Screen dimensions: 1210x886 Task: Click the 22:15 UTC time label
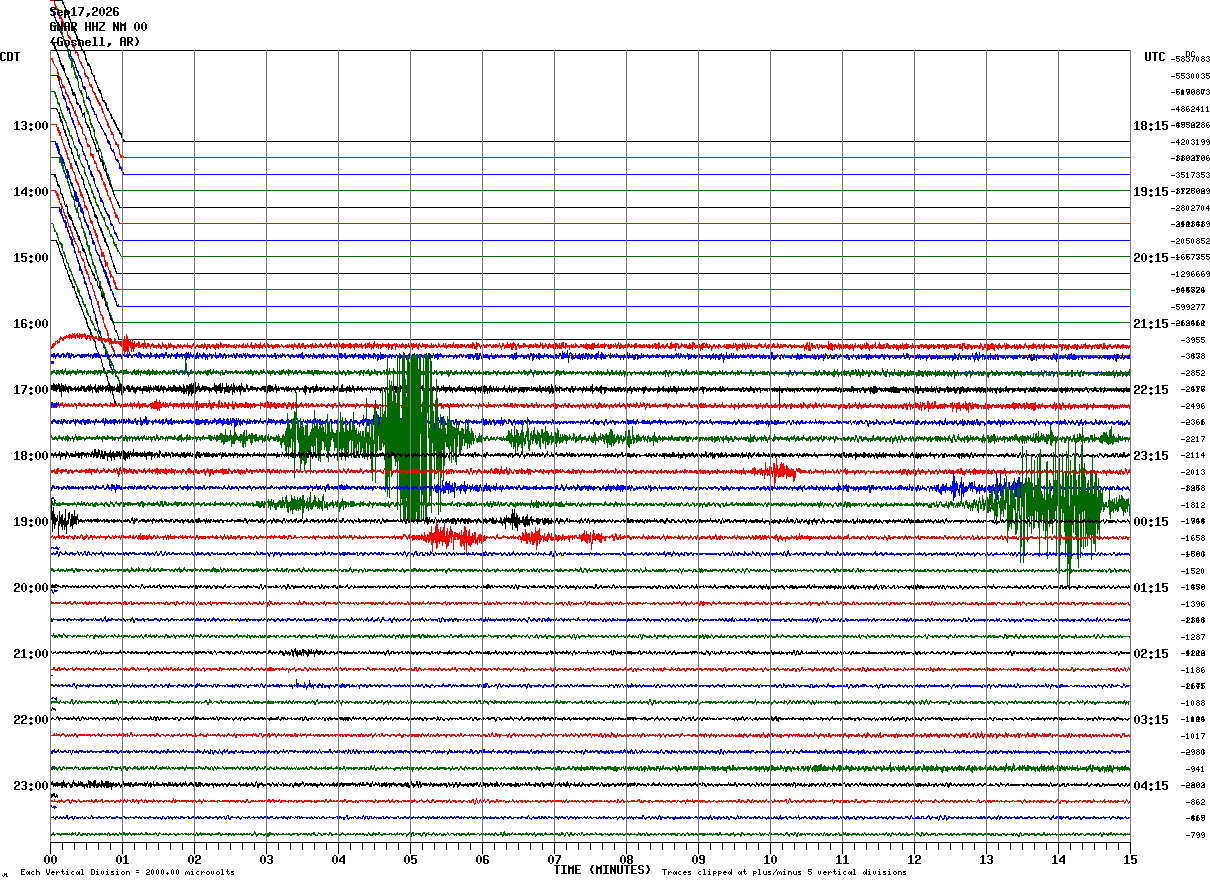[1151, 390]
